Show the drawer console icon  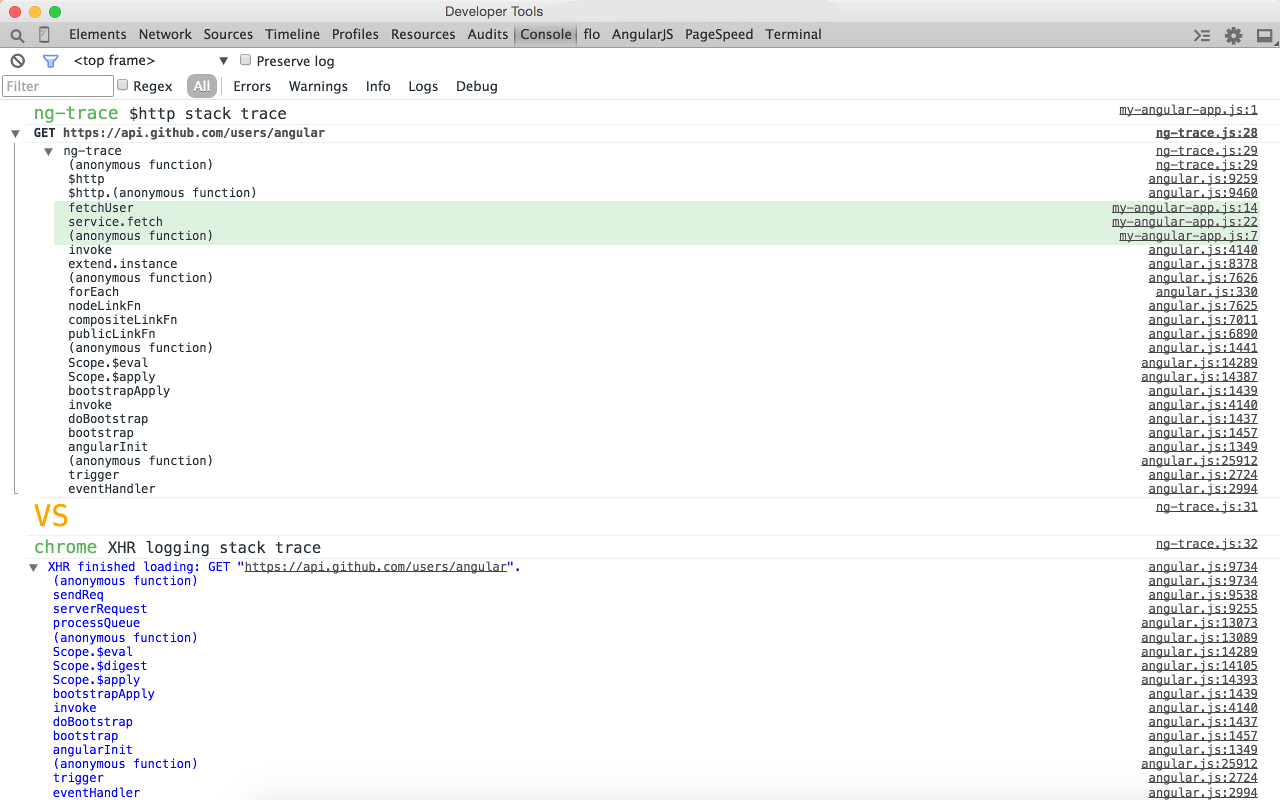point(1202,35)
